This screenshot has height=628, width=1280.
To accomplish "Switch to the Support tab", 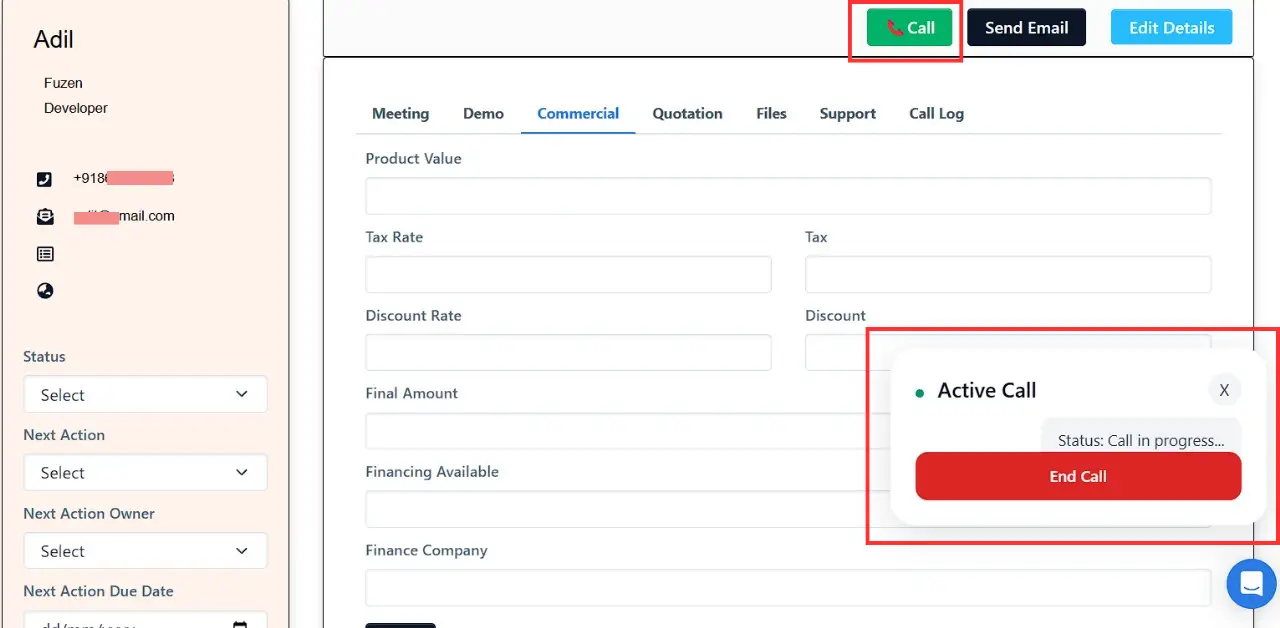I will (x=847, y=113).
